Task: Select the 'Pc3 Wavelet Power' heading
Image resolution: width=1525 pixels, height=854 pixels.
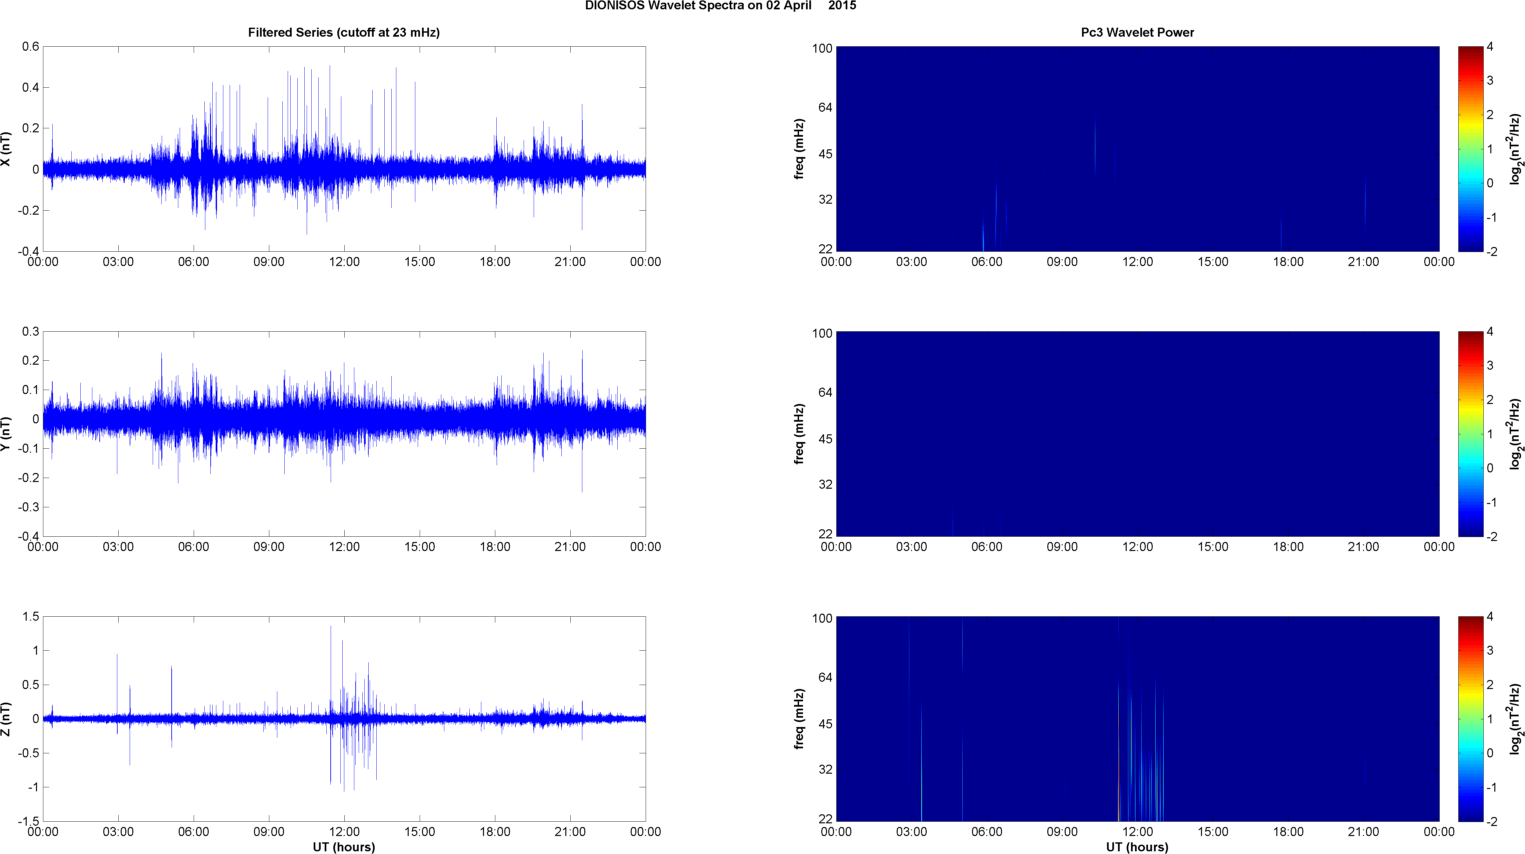Action: point(1137,32)
